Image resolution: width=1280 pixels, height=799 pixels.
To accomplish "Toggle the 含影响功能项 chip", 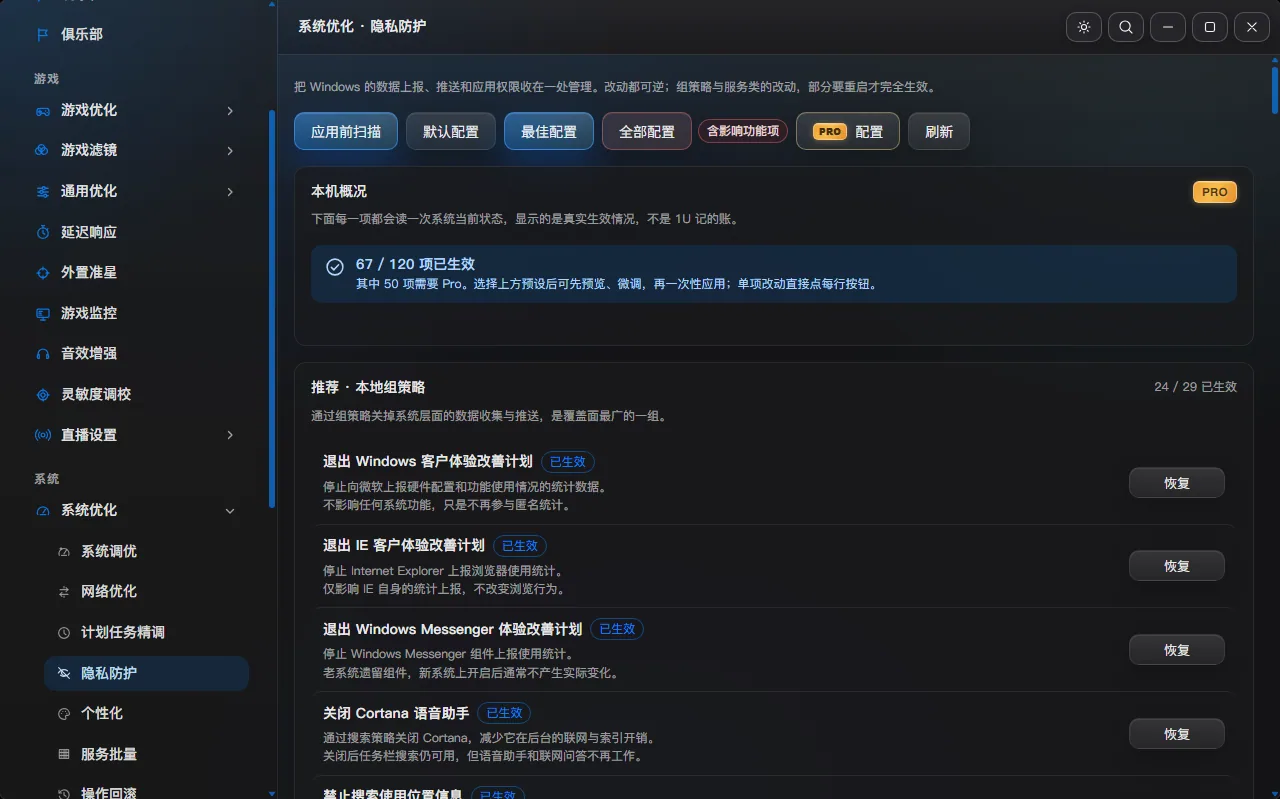I will pos(743,131).
